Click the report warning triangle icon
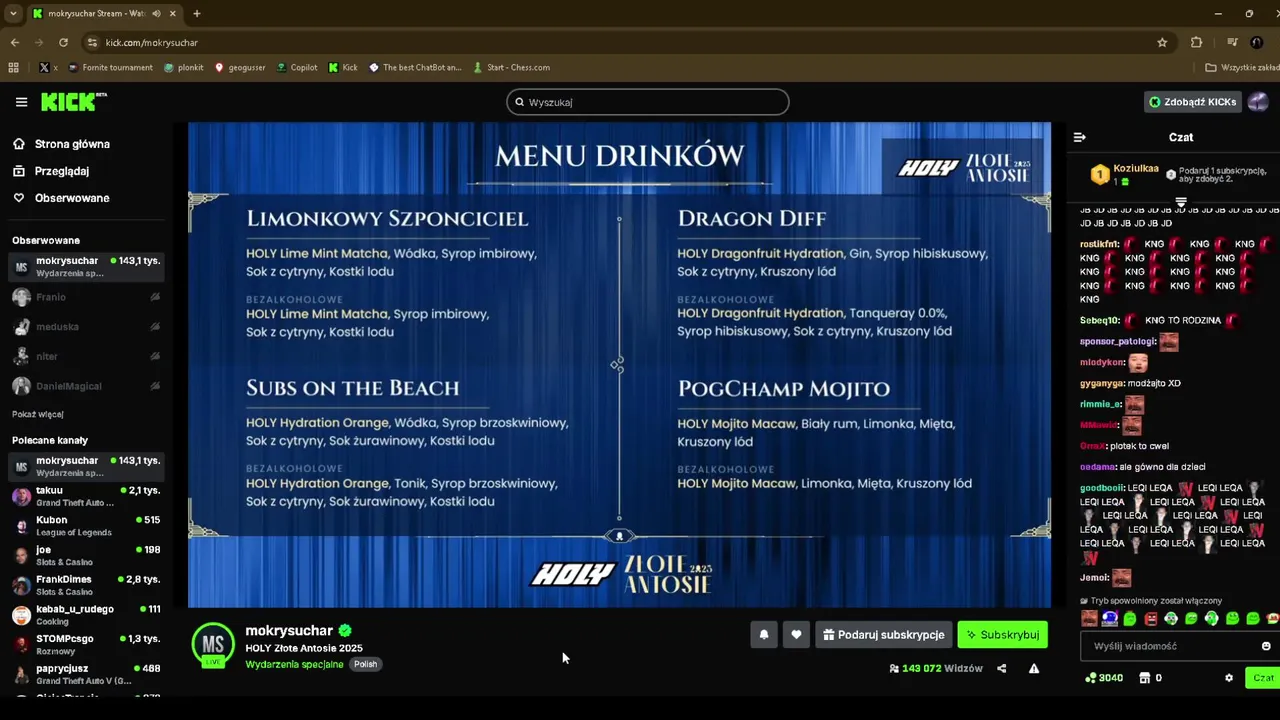The width and height of the screenshot is (1280, 720). pyautogui.click(x=1034, y=668)
